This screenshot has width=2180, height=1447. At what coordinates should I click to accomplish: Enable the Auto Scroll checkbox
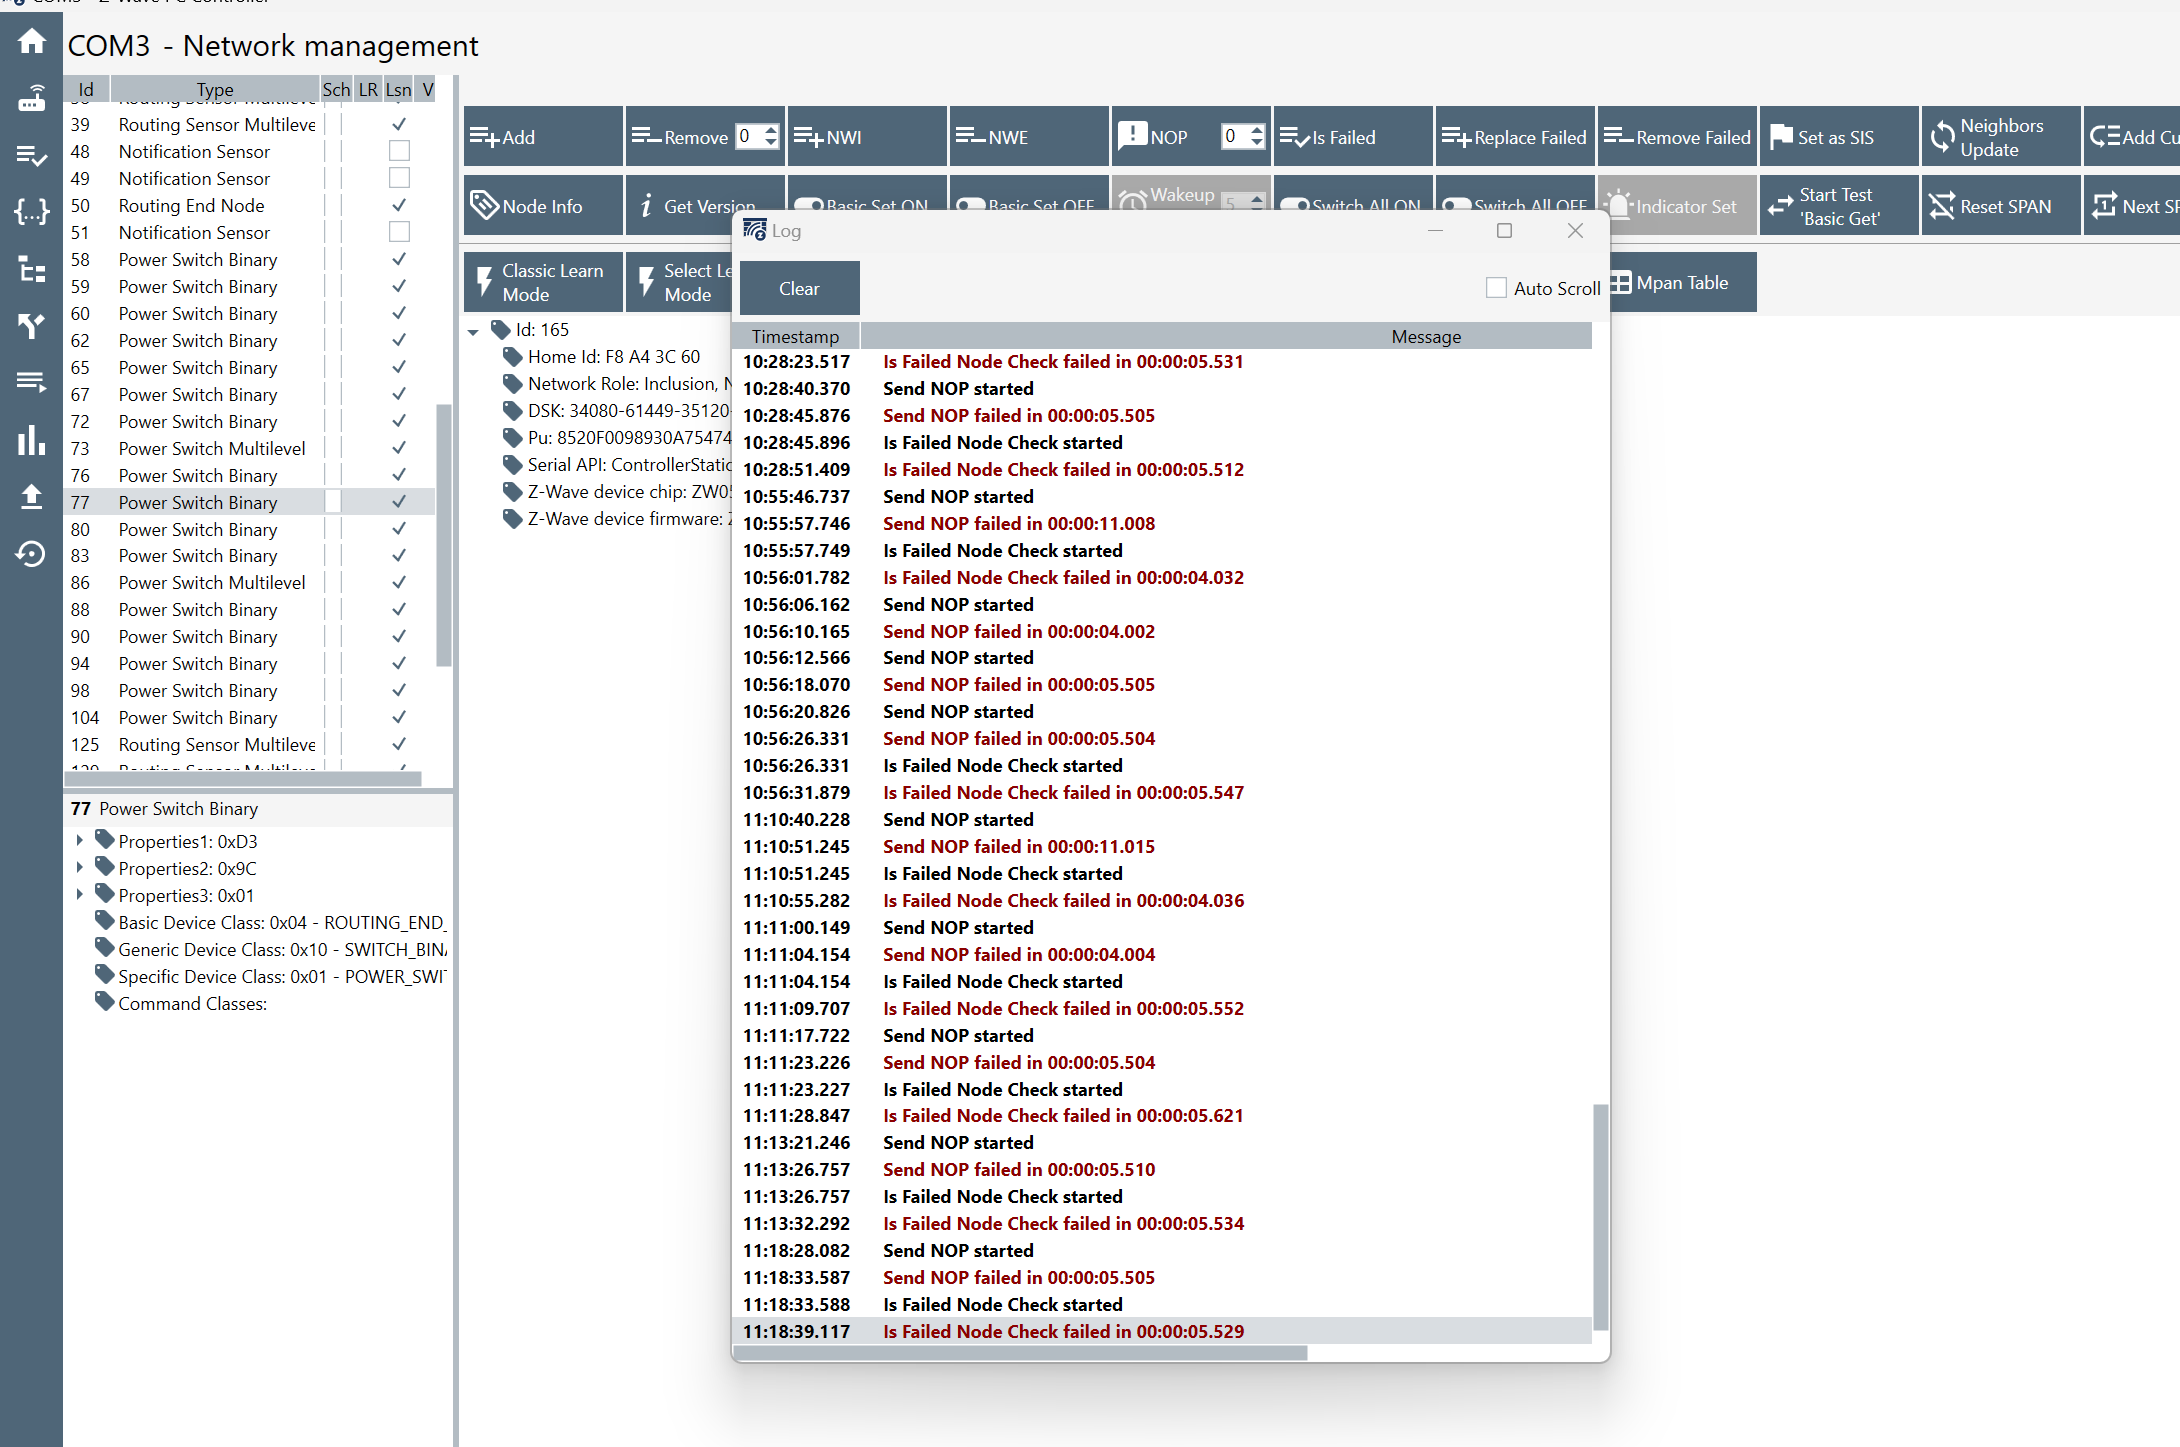pos(1496,288)
